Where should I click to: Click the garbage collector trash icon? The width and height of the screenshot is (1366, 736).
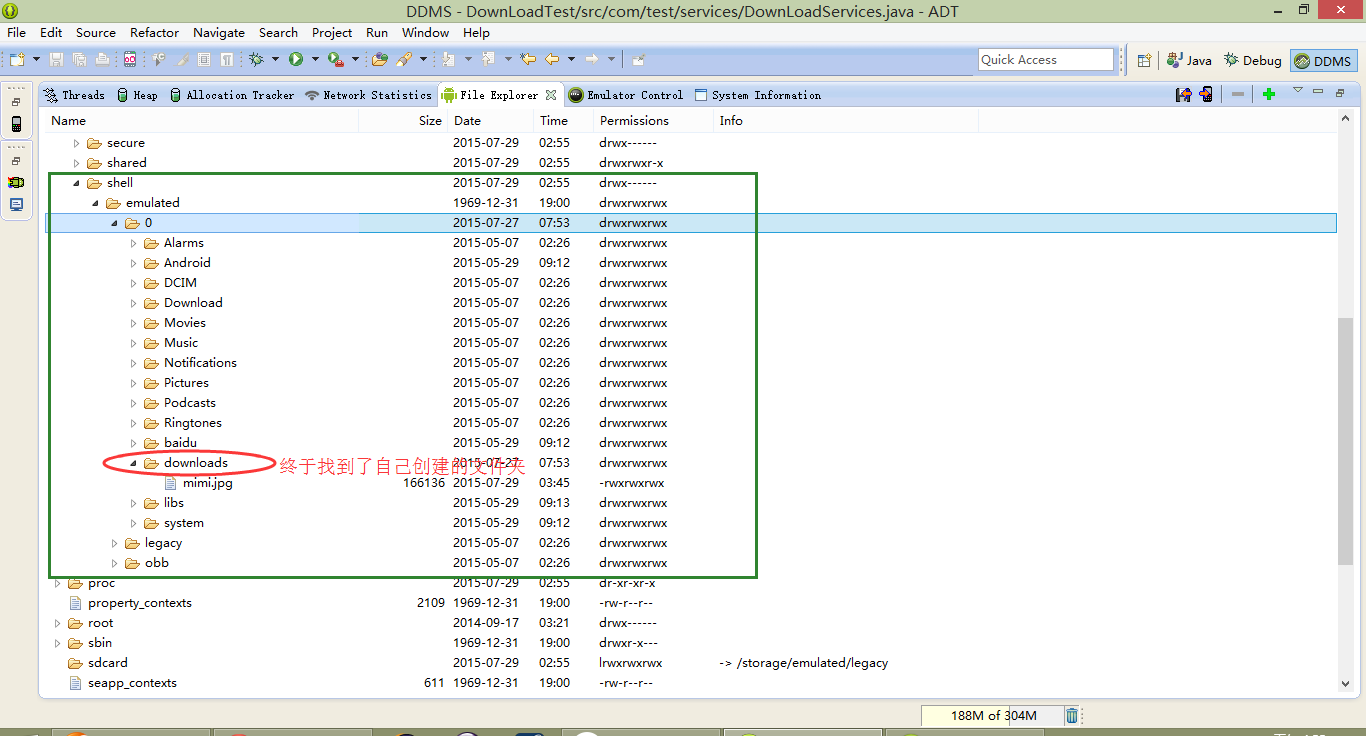point(1072,715)
